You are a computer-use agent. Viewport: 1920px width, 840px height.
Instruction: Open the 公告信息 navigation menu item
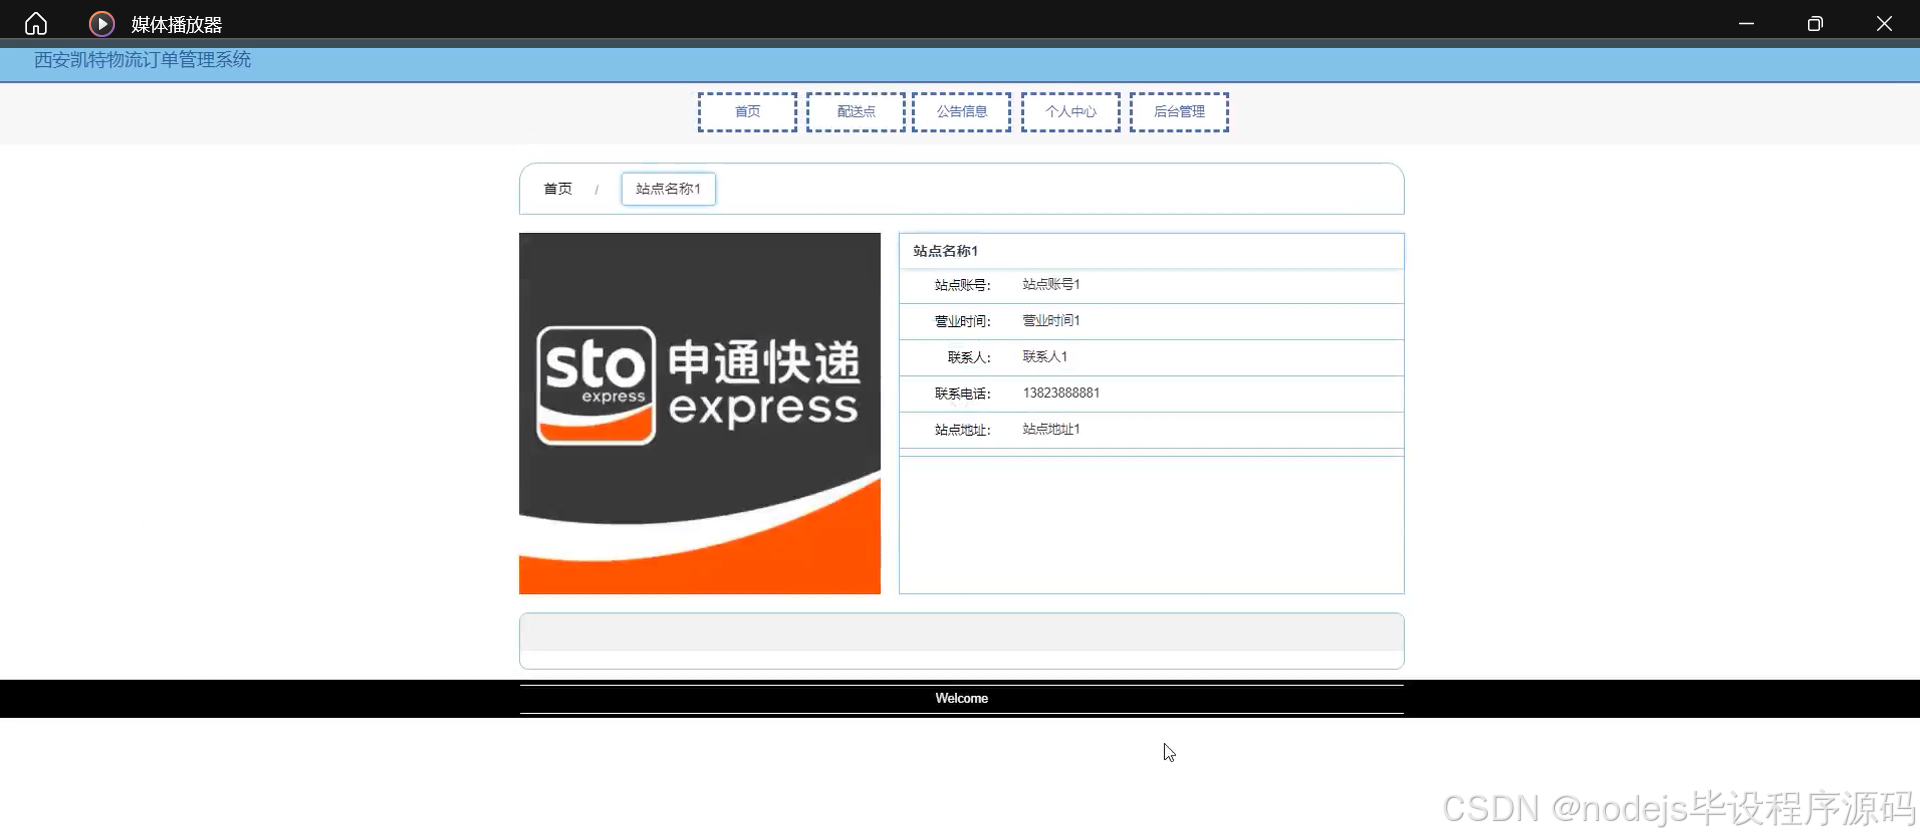click(962, 112)
